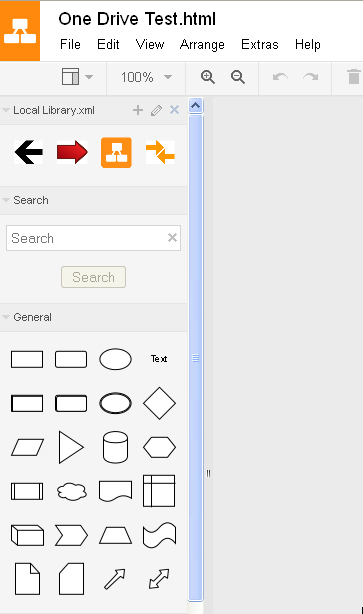
Task: Open the Extras menu
Action: point(260,45)
